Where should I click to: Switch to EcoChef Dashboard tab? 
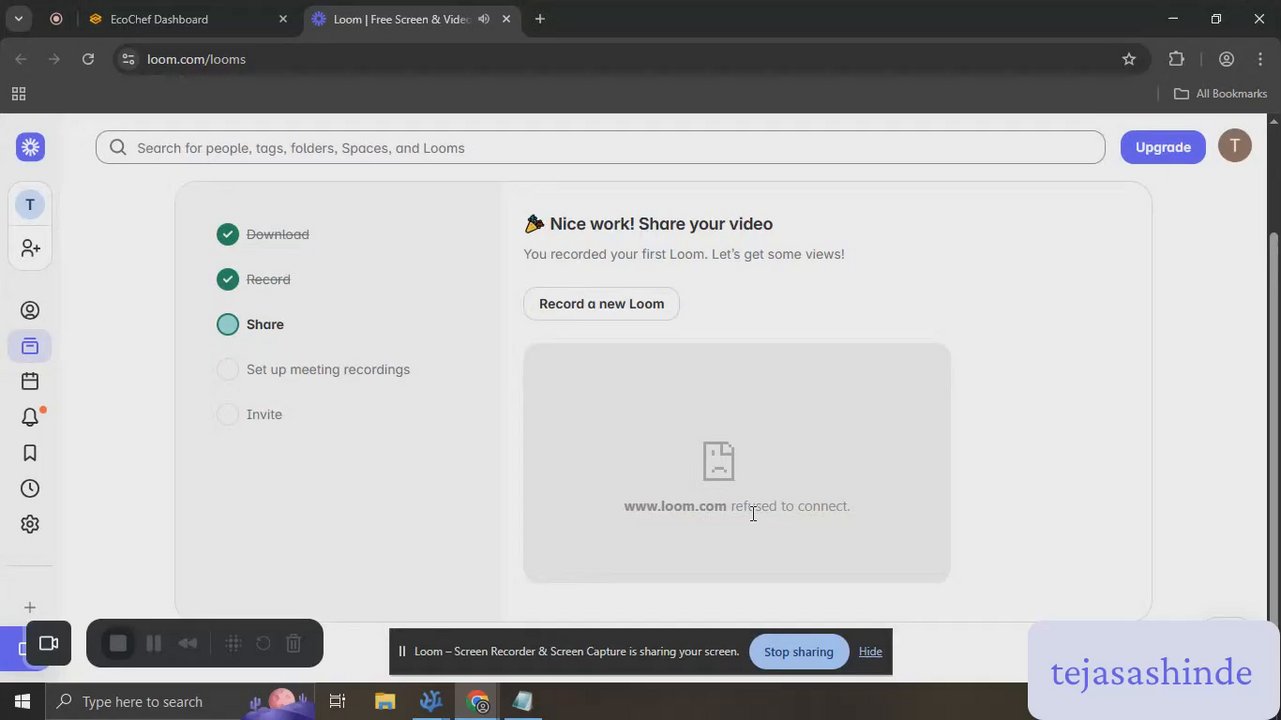187,19
